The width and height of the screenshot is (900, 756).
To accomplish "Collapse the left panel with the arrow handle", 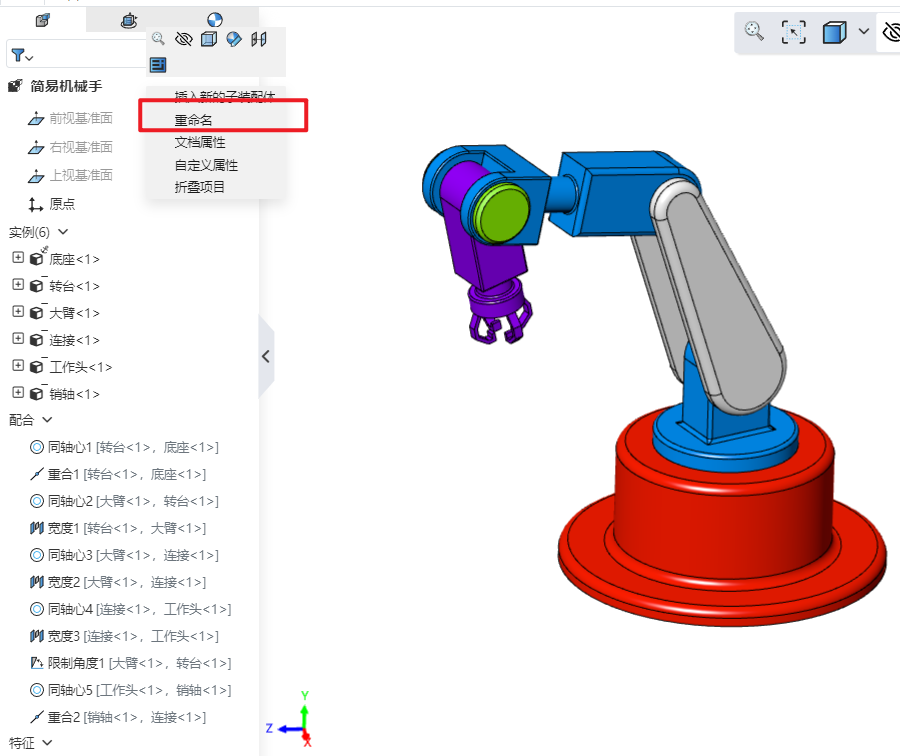I will 266,356.
